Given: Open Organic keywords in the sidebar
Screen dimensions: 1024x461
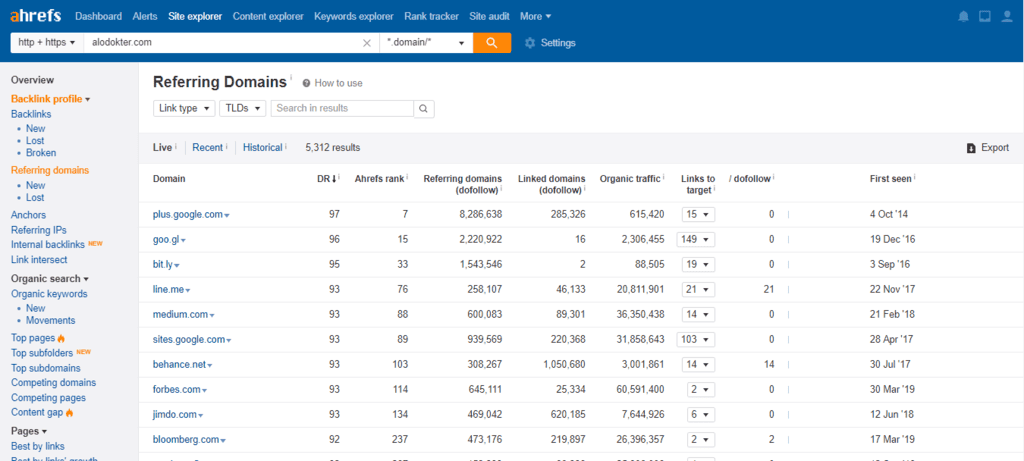Looking at the screenshot, I should click(x=49, y=294).
